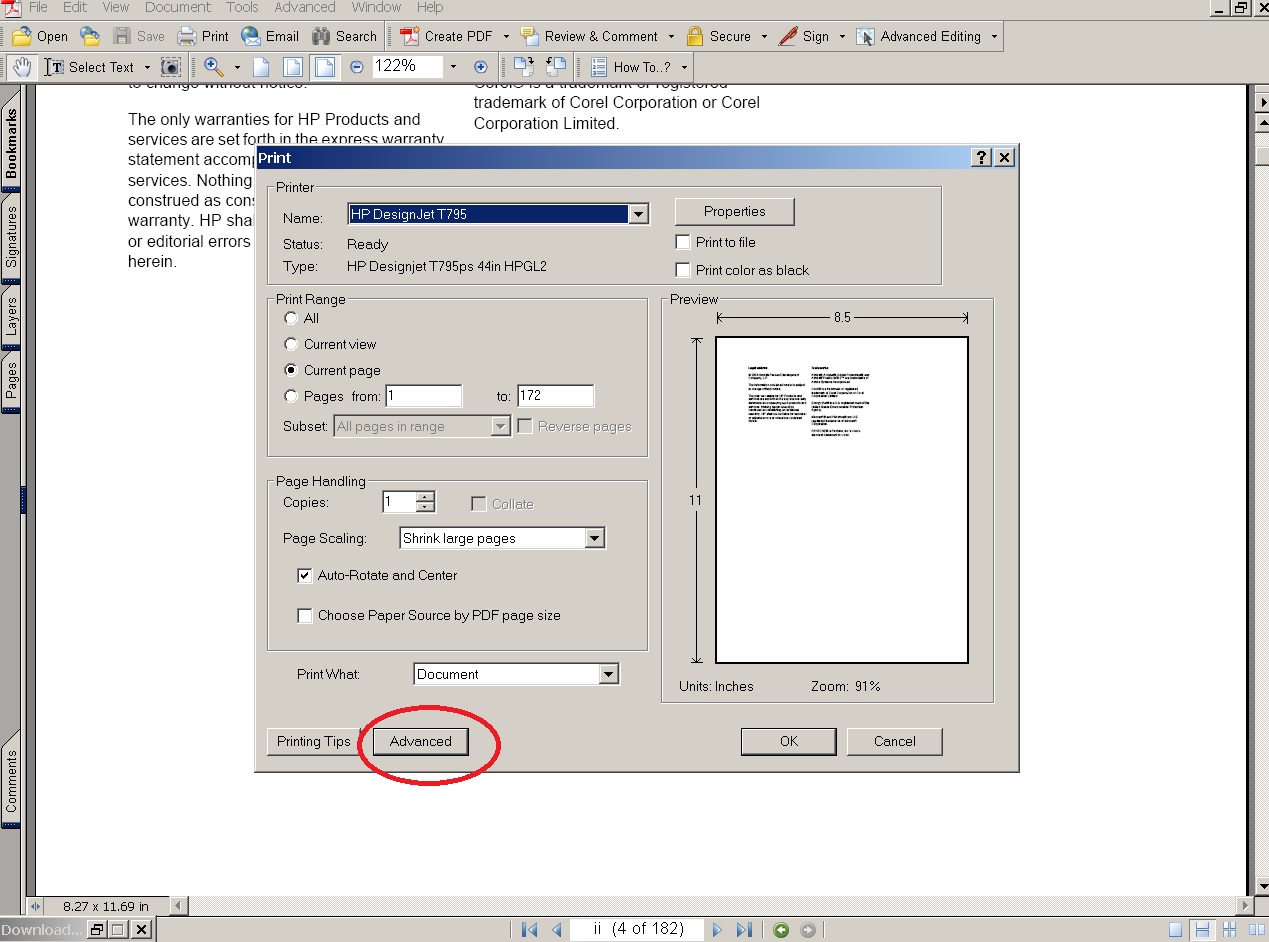Open the Review & Comment tool
Screen dimensions: 1269x942
(x=589, y=36)
